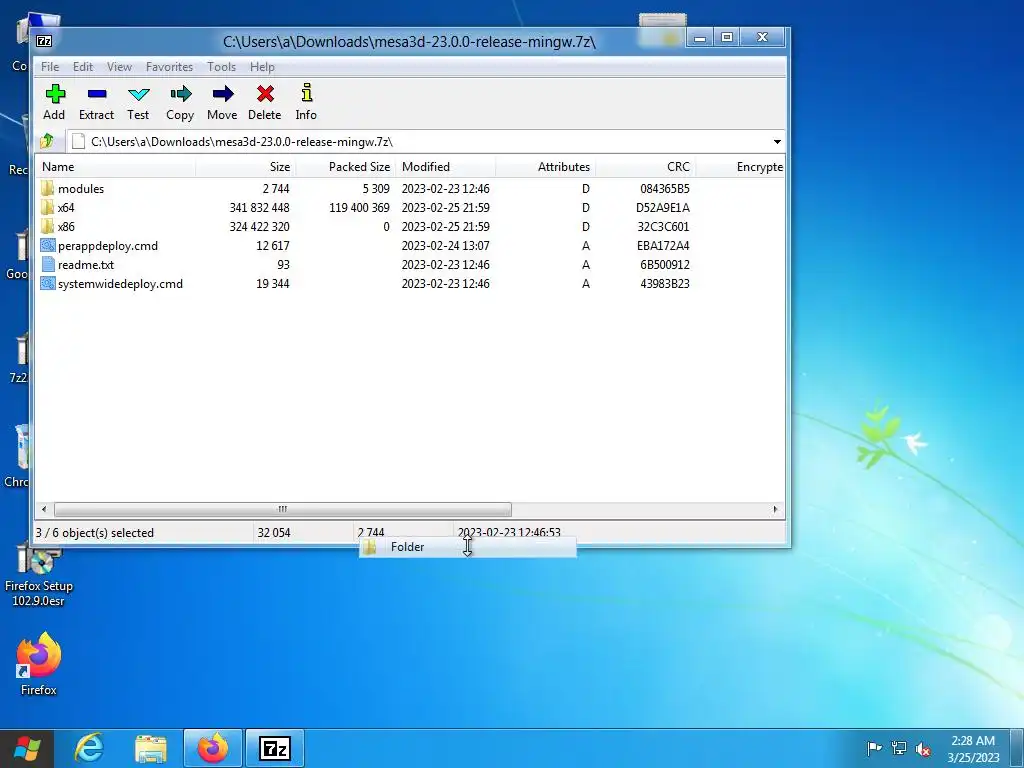Click the 2023-02-24 13:07 modified date
Viewport: 1024px width, 768px height.
pos(445,246)
